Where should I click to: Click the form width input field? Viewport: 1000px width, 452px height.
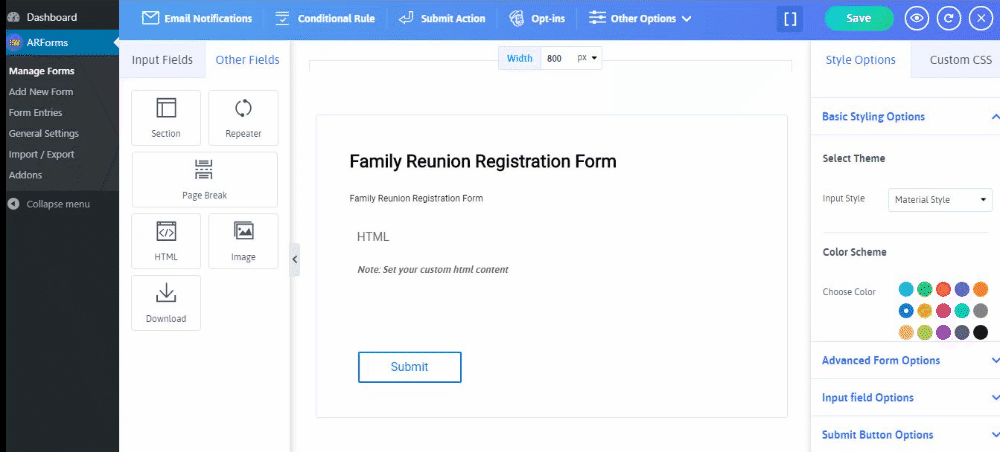click(x=557, y=58)
